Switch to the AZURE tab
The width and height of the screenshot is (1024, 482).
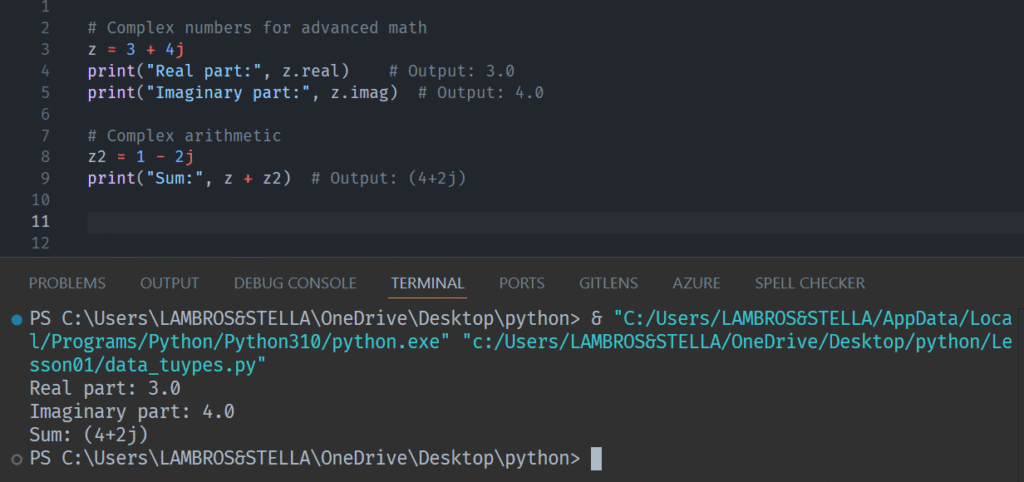(x=696, y=283)
